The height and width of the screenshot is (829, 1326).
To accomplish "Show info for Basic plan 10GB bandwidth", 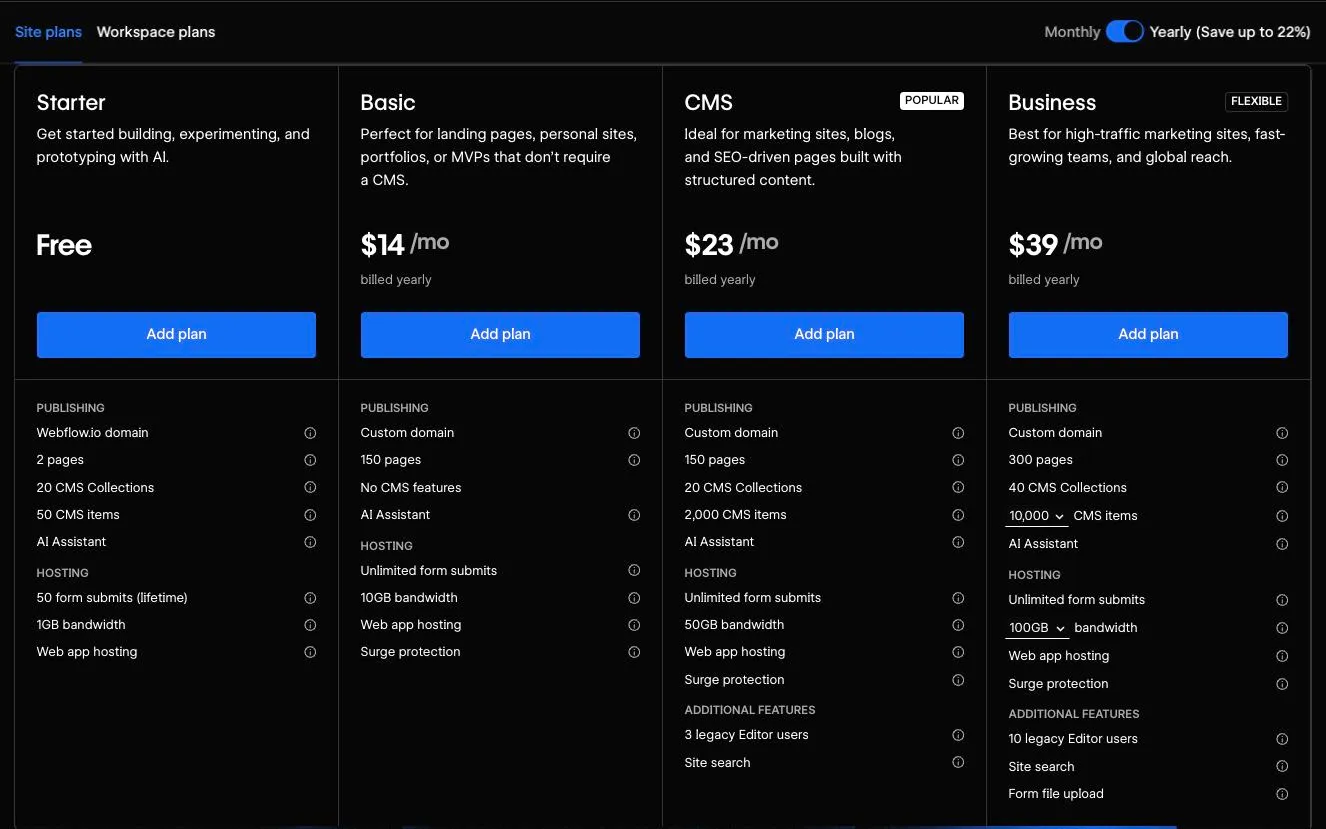I will [x=634, y=598].
